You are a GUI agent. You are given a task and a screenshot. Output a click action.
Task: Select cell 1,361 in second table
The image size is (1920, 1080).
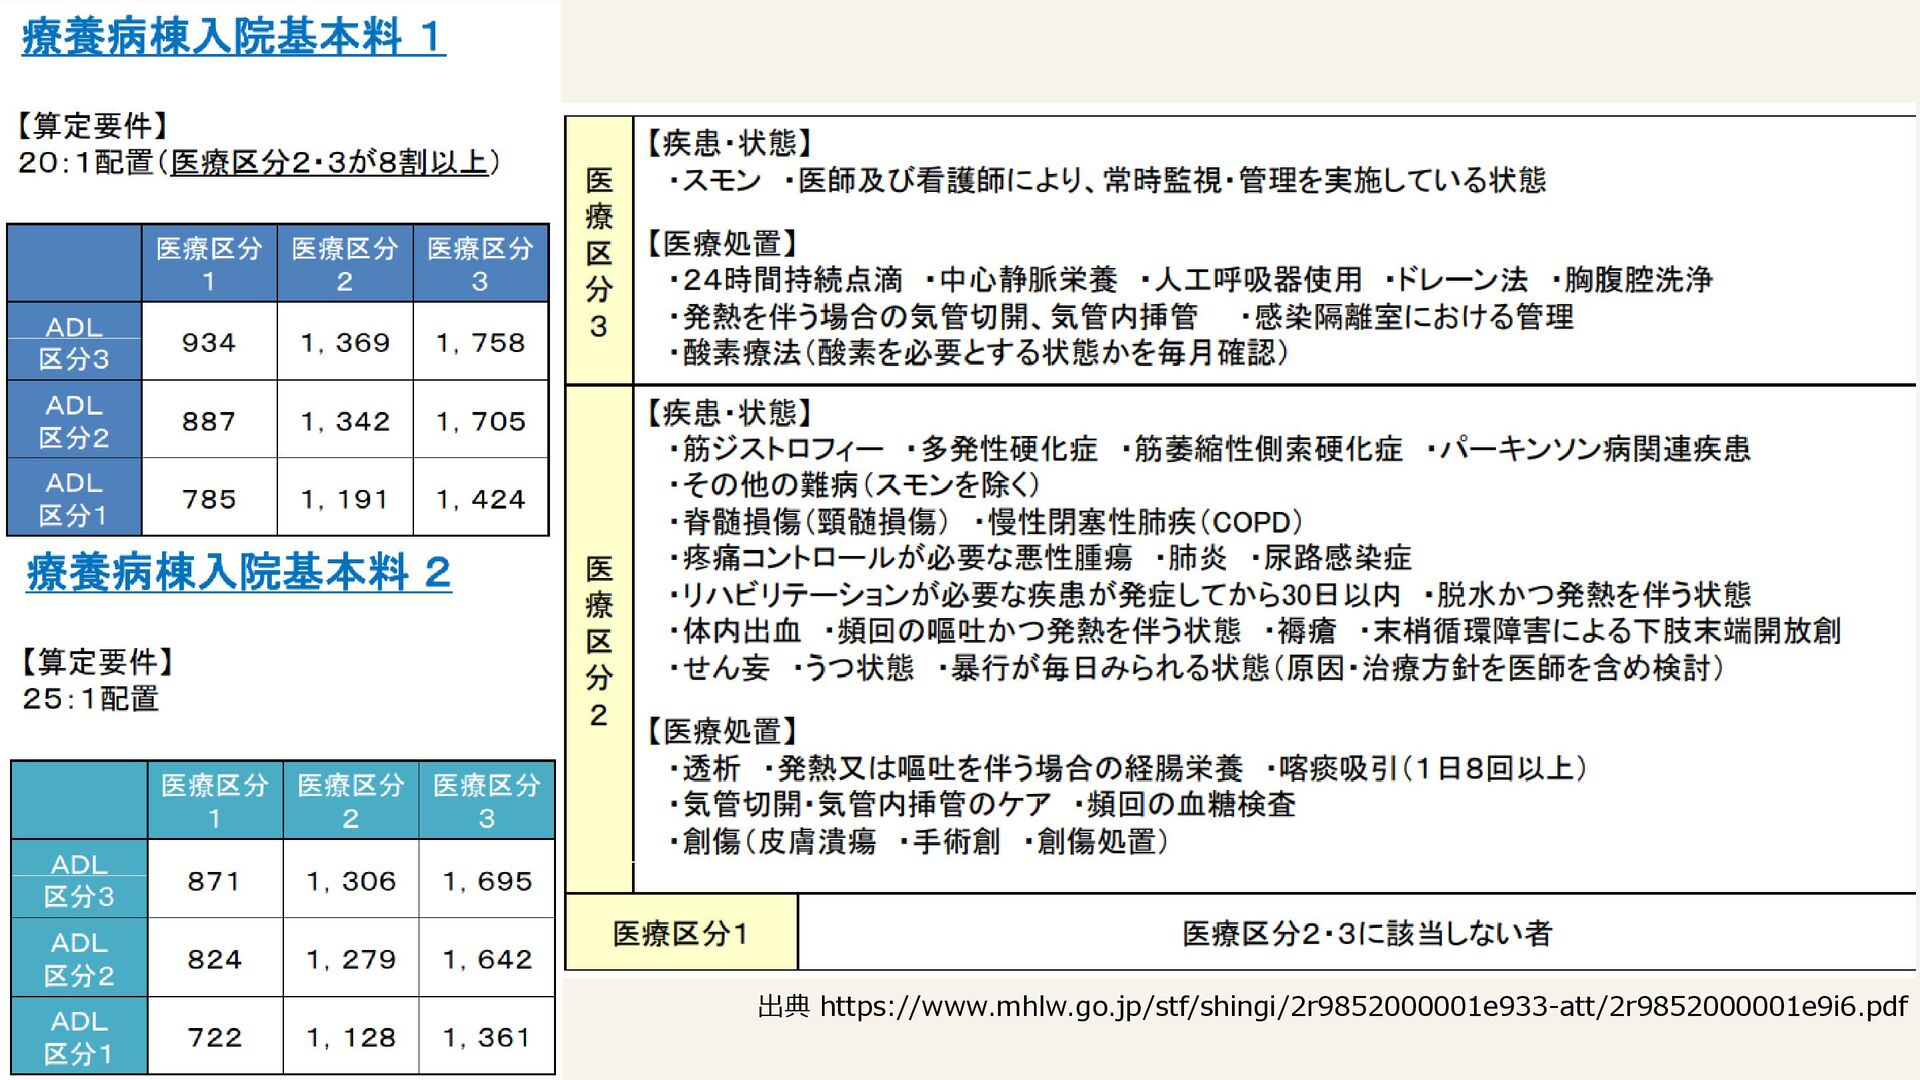tap(487, 1037)
